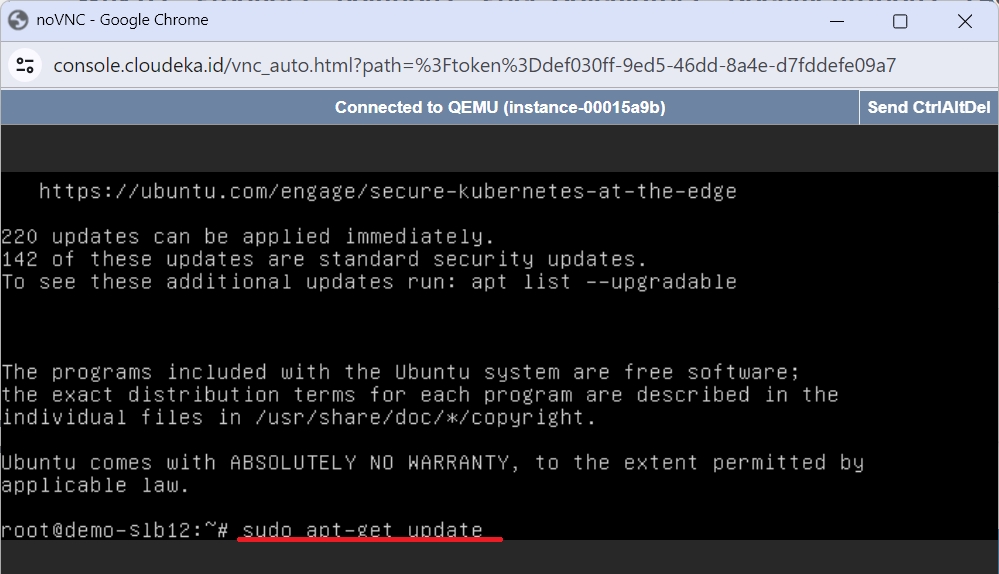Click the Send CtrlAltDel button
999x574 pixels.
[928, 107]
